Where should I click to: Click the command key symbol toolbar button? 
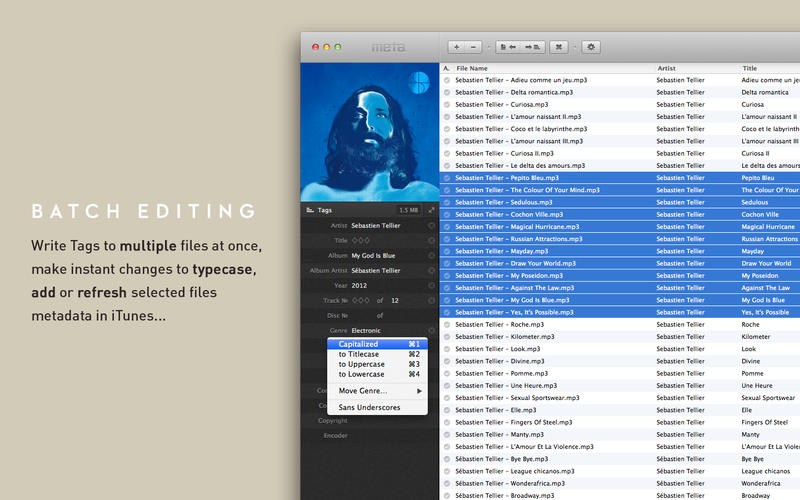click(560, 47)
